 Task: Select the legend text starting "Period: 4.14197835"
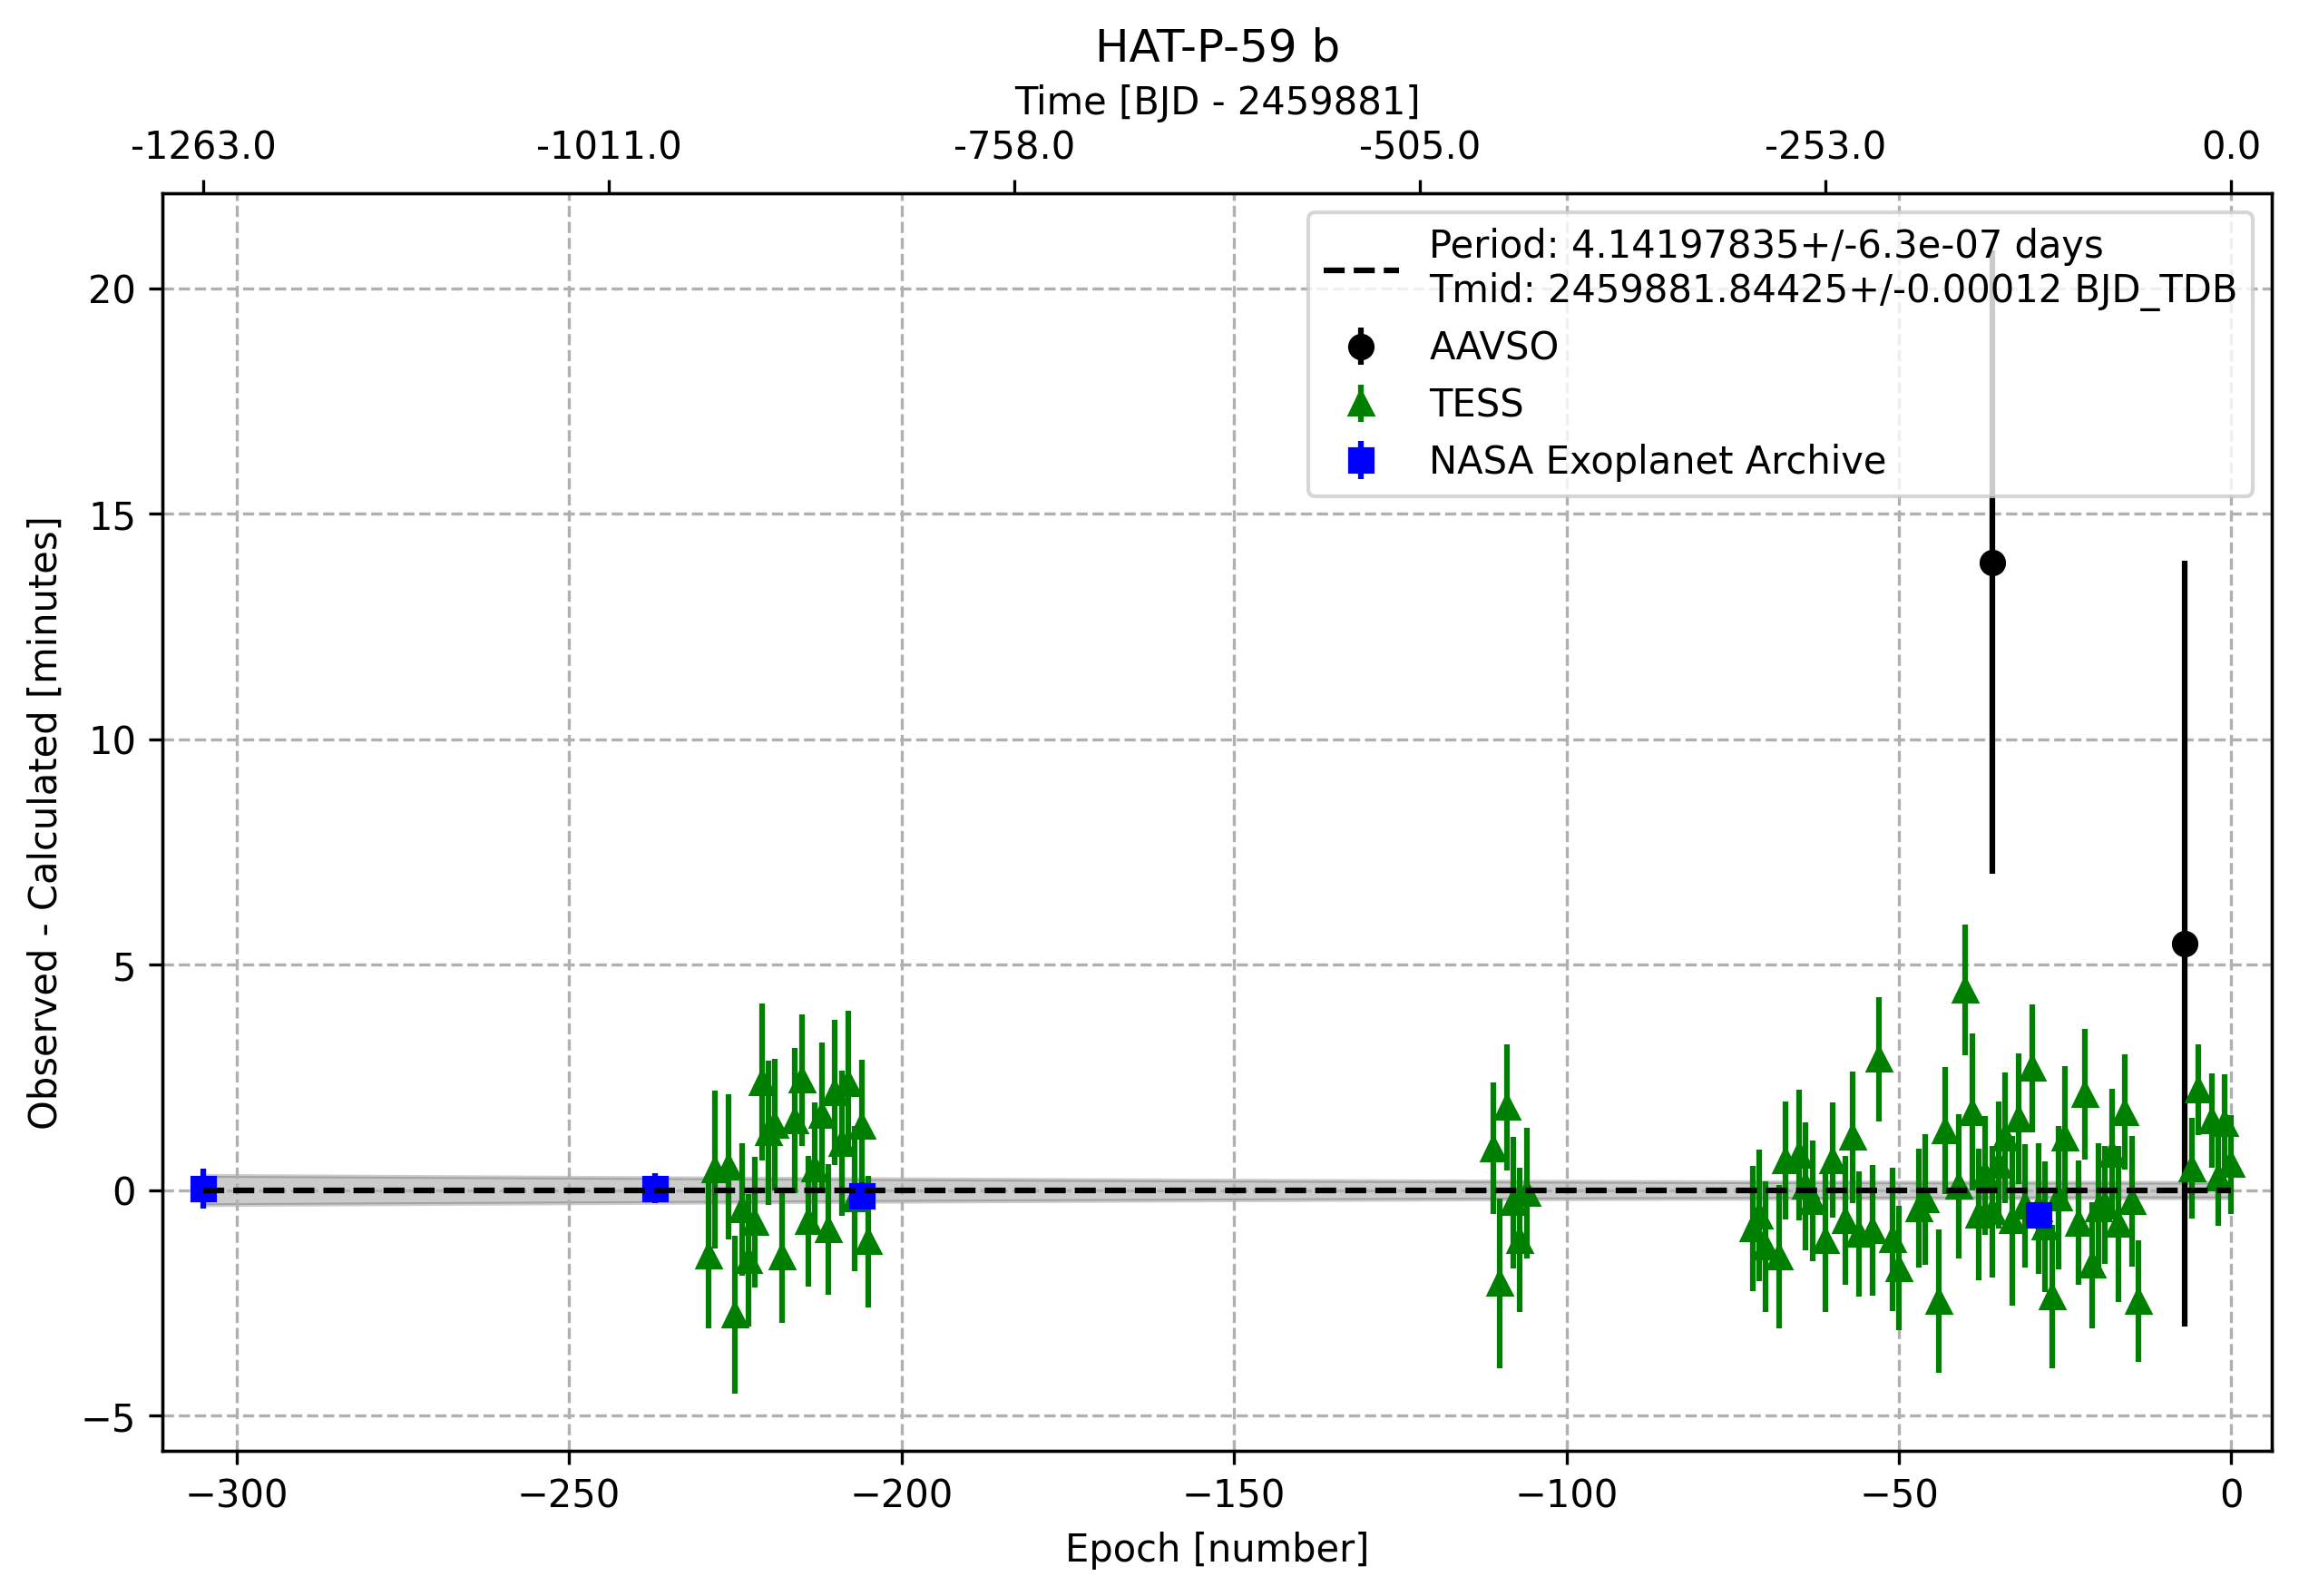(1765, 245)
